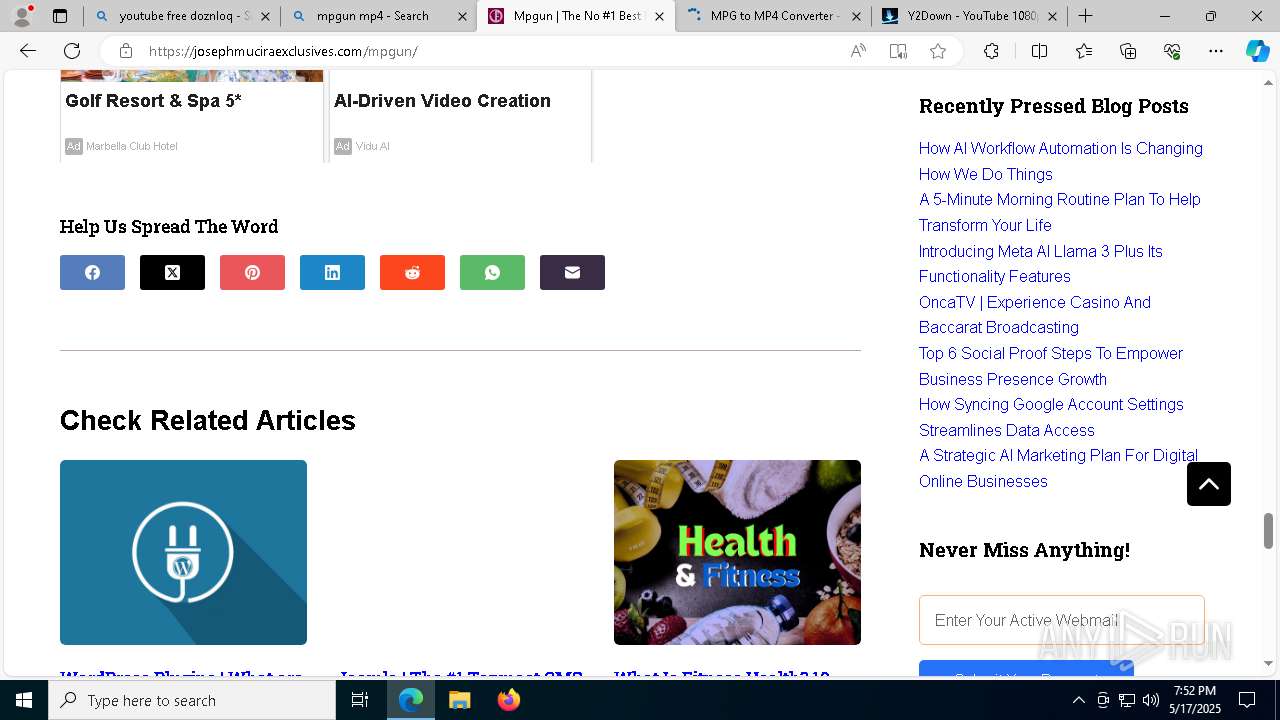Open Top 6 Social Proof Steps post
Image resolution: width=1280 pixels, height=720 pixels.
tap(1050, 366)
